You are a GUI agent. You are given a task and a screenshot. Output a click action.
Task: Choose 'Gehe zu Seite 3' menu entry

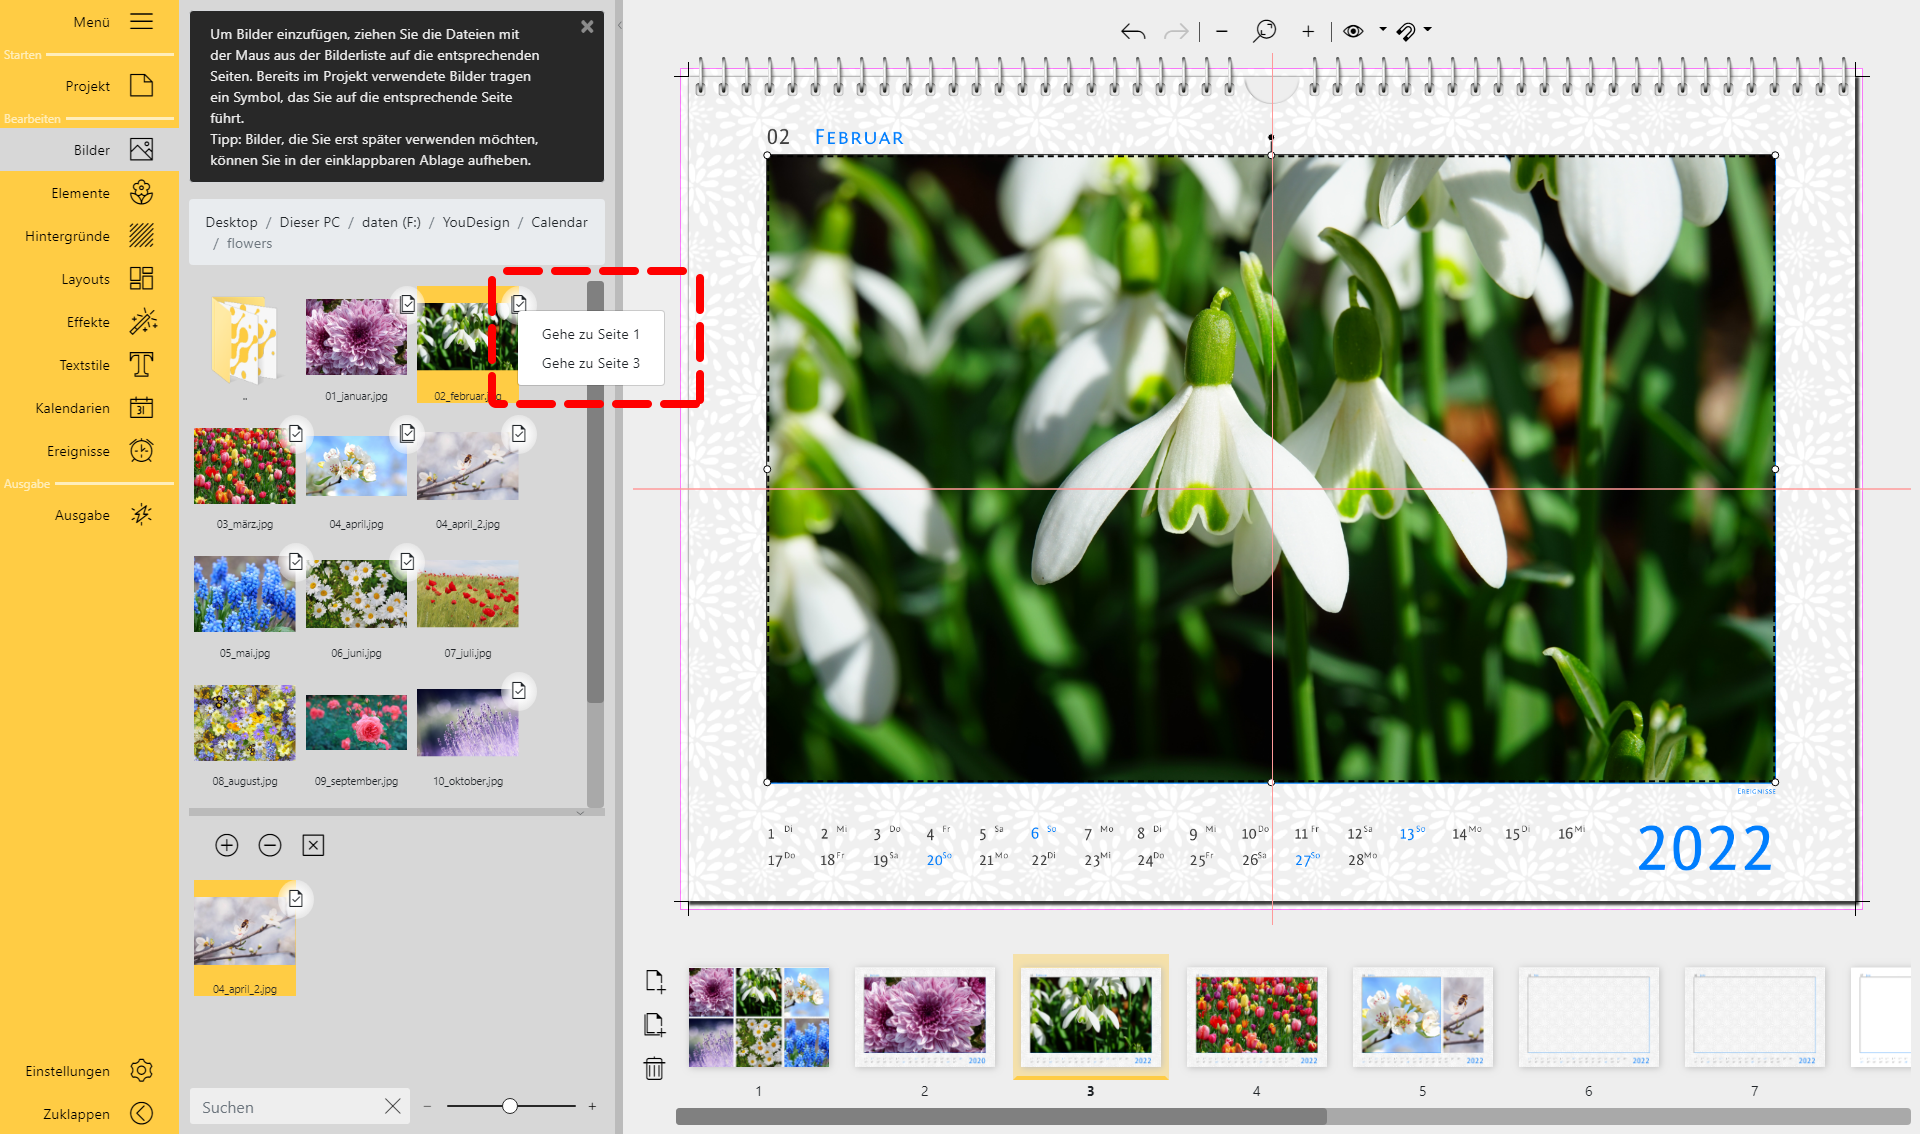590,363
